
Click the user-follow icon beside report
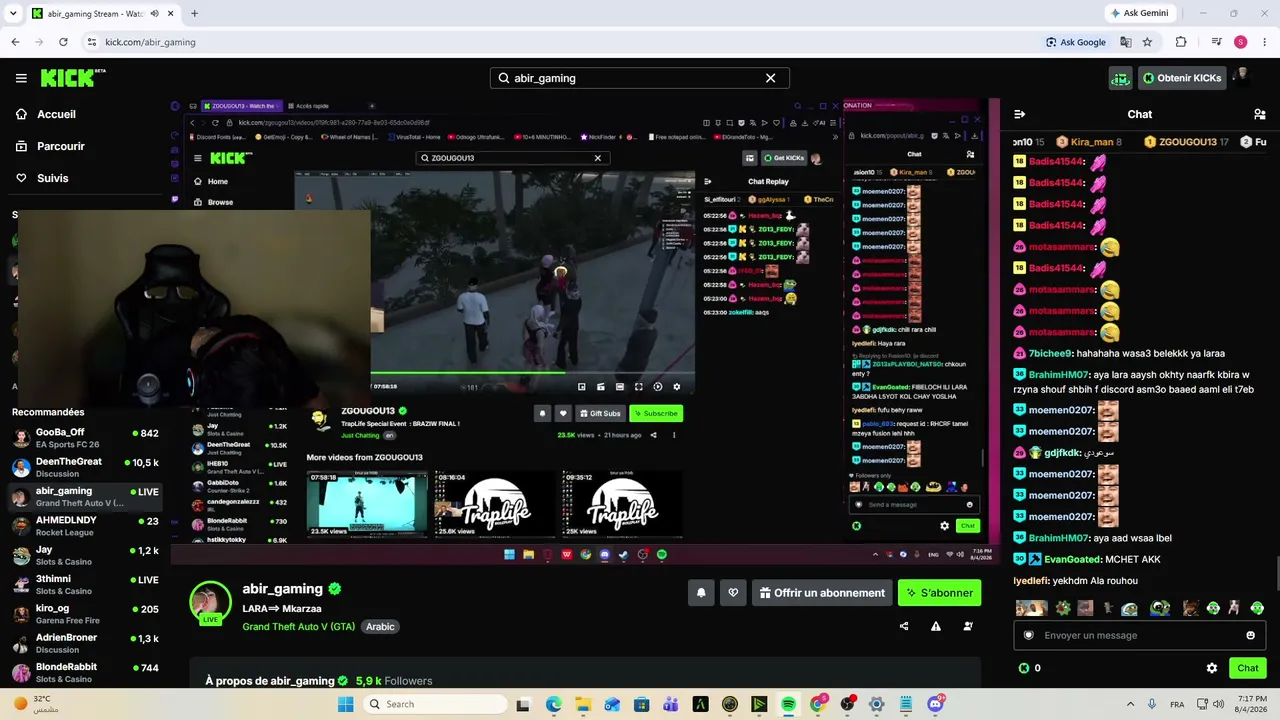click(x=968, y=627)
